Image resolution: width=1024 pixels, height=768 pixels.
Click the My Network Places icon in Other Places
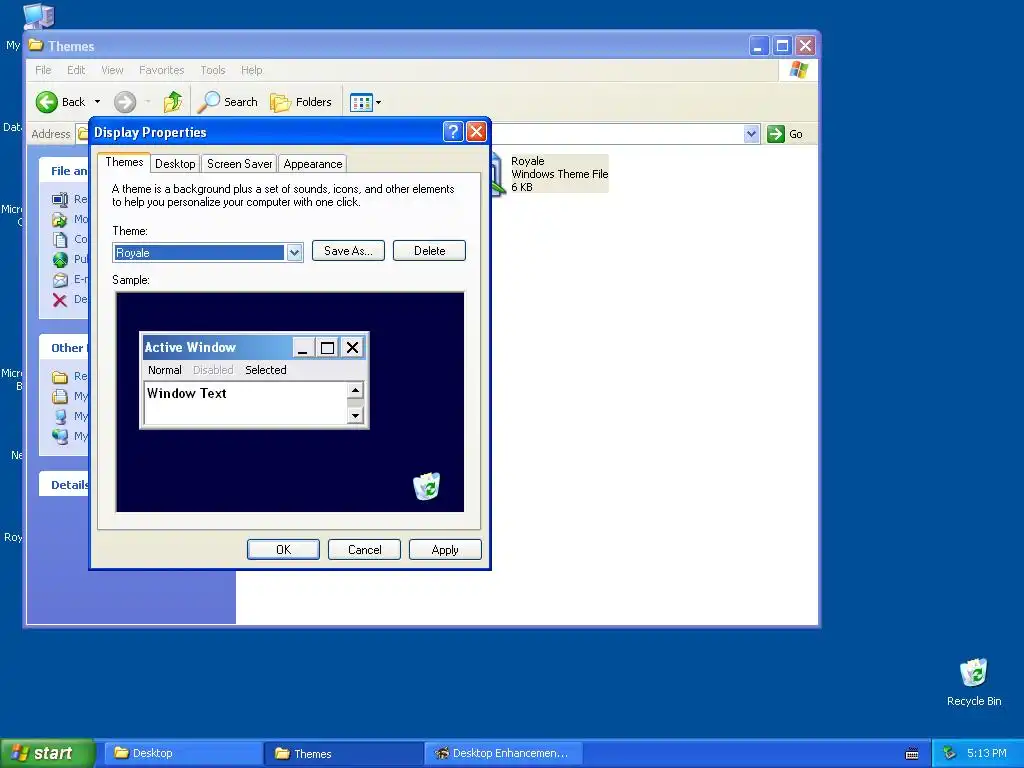click(60, 436)
